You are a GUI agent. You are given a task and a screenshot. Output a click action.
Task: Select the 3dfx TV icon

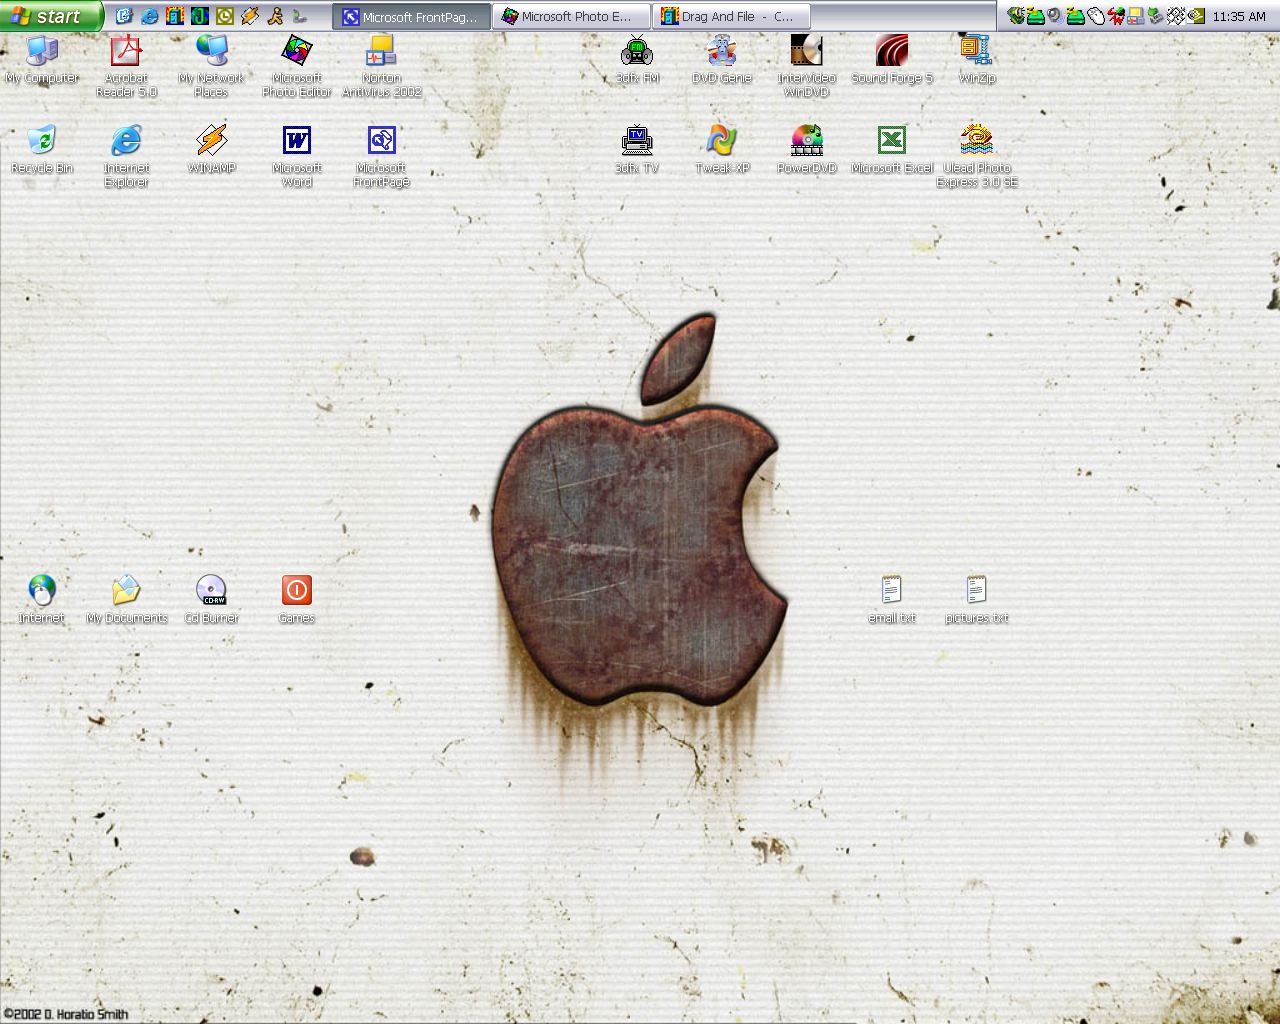pos(637,150)
